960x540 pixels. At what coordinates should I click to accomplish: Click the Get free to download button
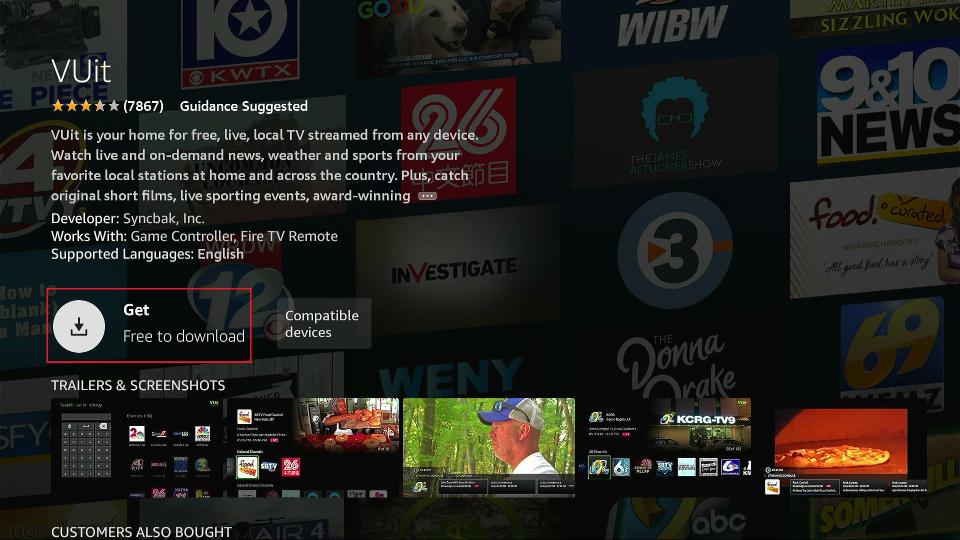pos(149,325)
